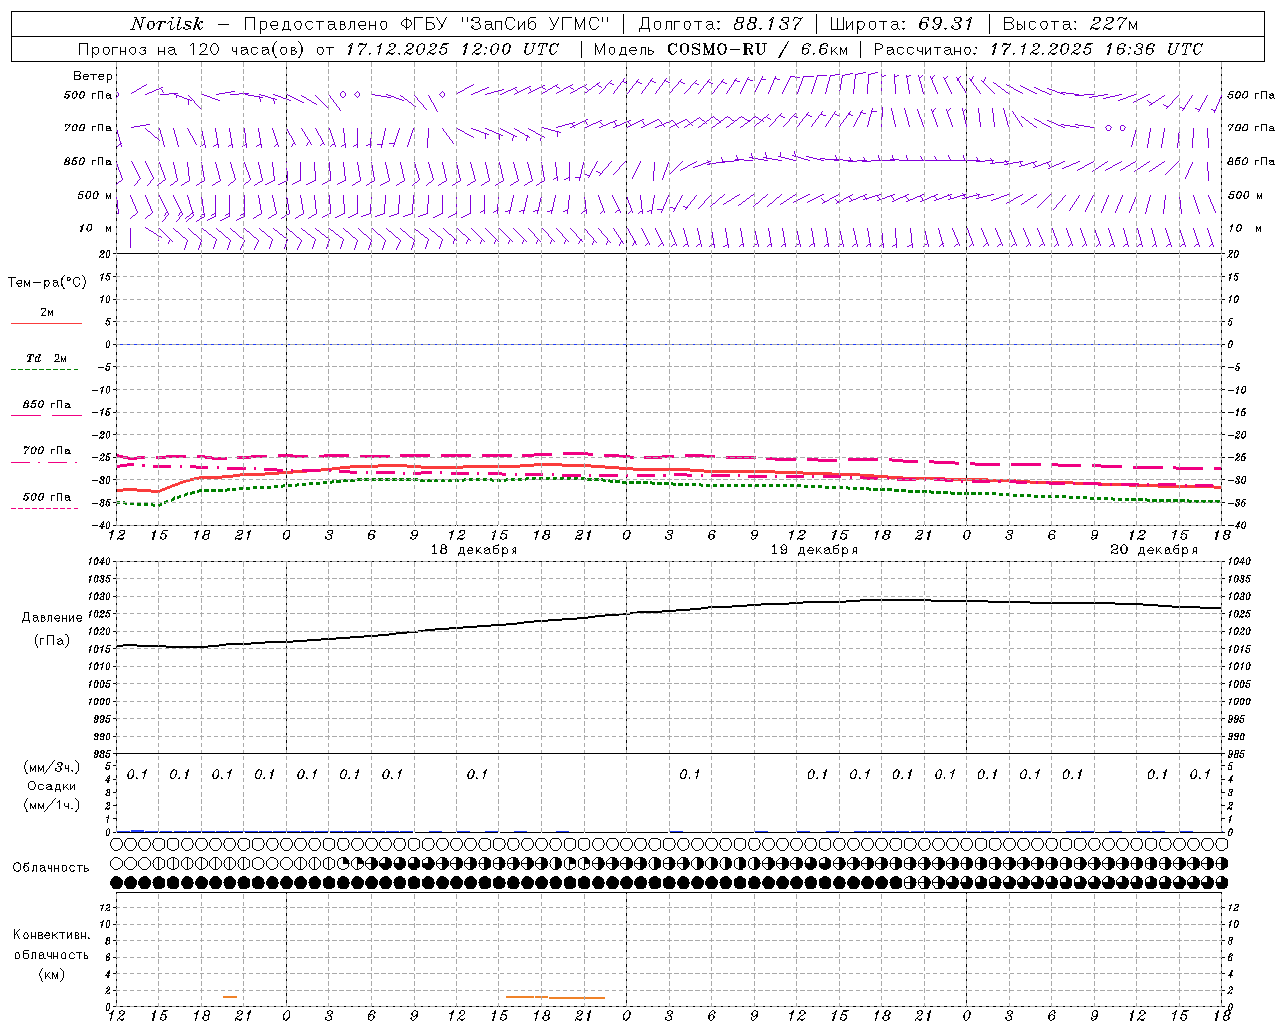Click the 20 декабря date label

tap(1154, 550)
